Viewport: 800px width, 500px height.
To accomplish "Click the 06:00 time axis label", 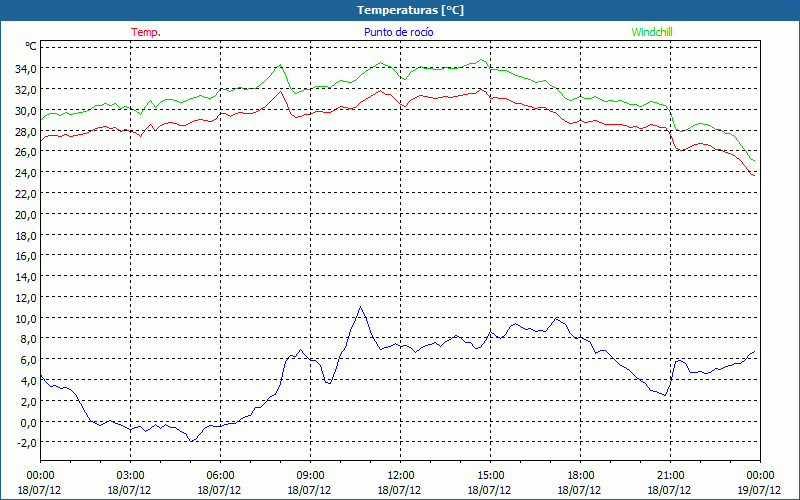I will tap(220, 476).
